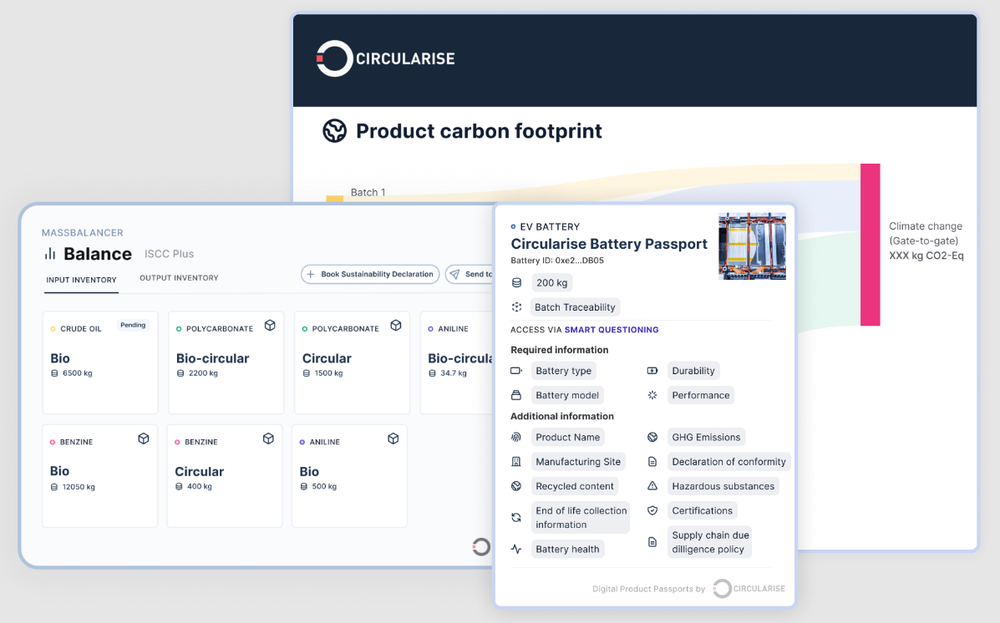Click the bar chart icon beside Balance

click(50, 254)
